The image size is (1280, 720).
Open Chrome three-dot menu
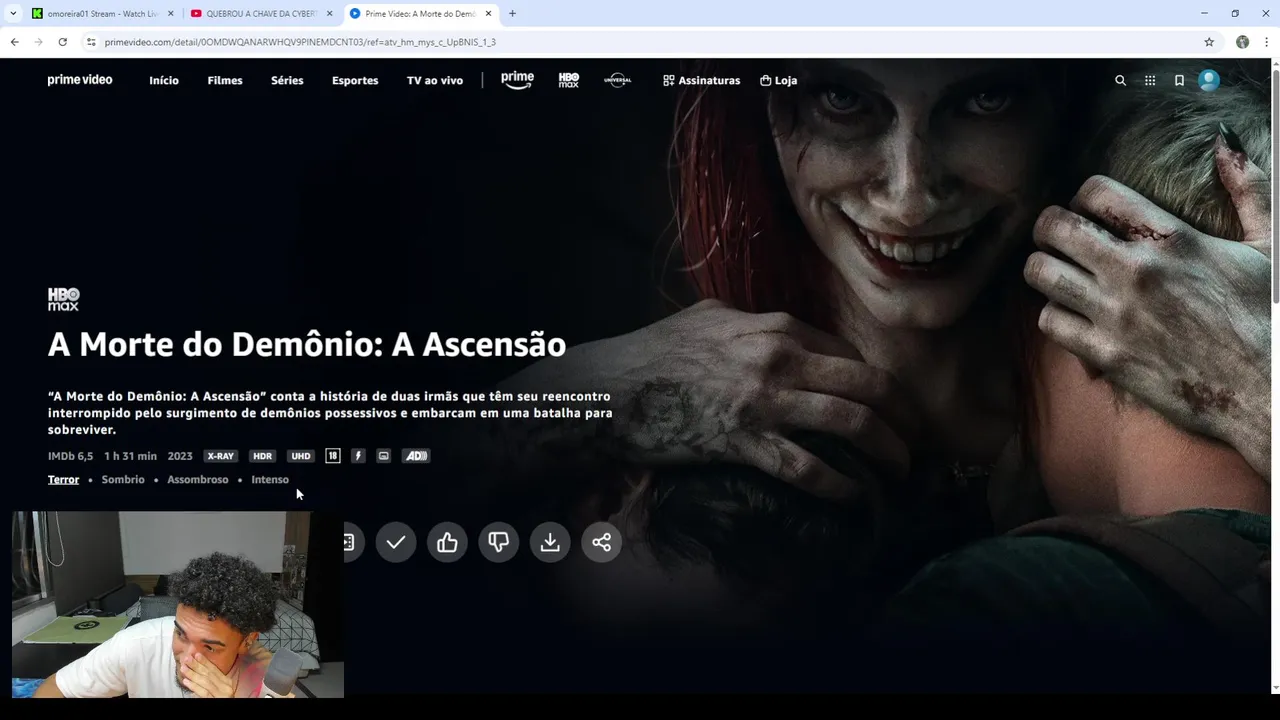[1267, 42]
